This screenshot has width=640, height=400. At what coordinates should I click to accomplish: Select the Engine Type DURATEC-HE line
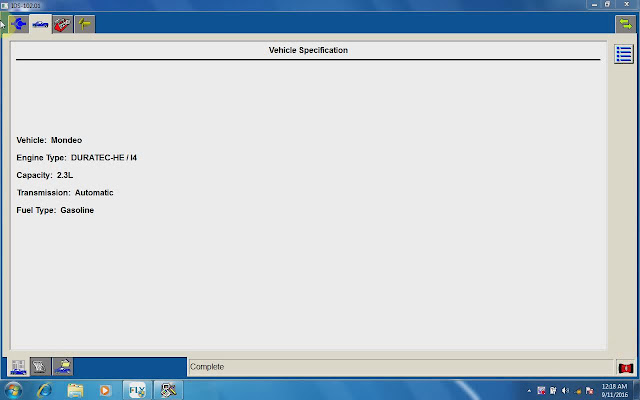(x=76, y=158)
